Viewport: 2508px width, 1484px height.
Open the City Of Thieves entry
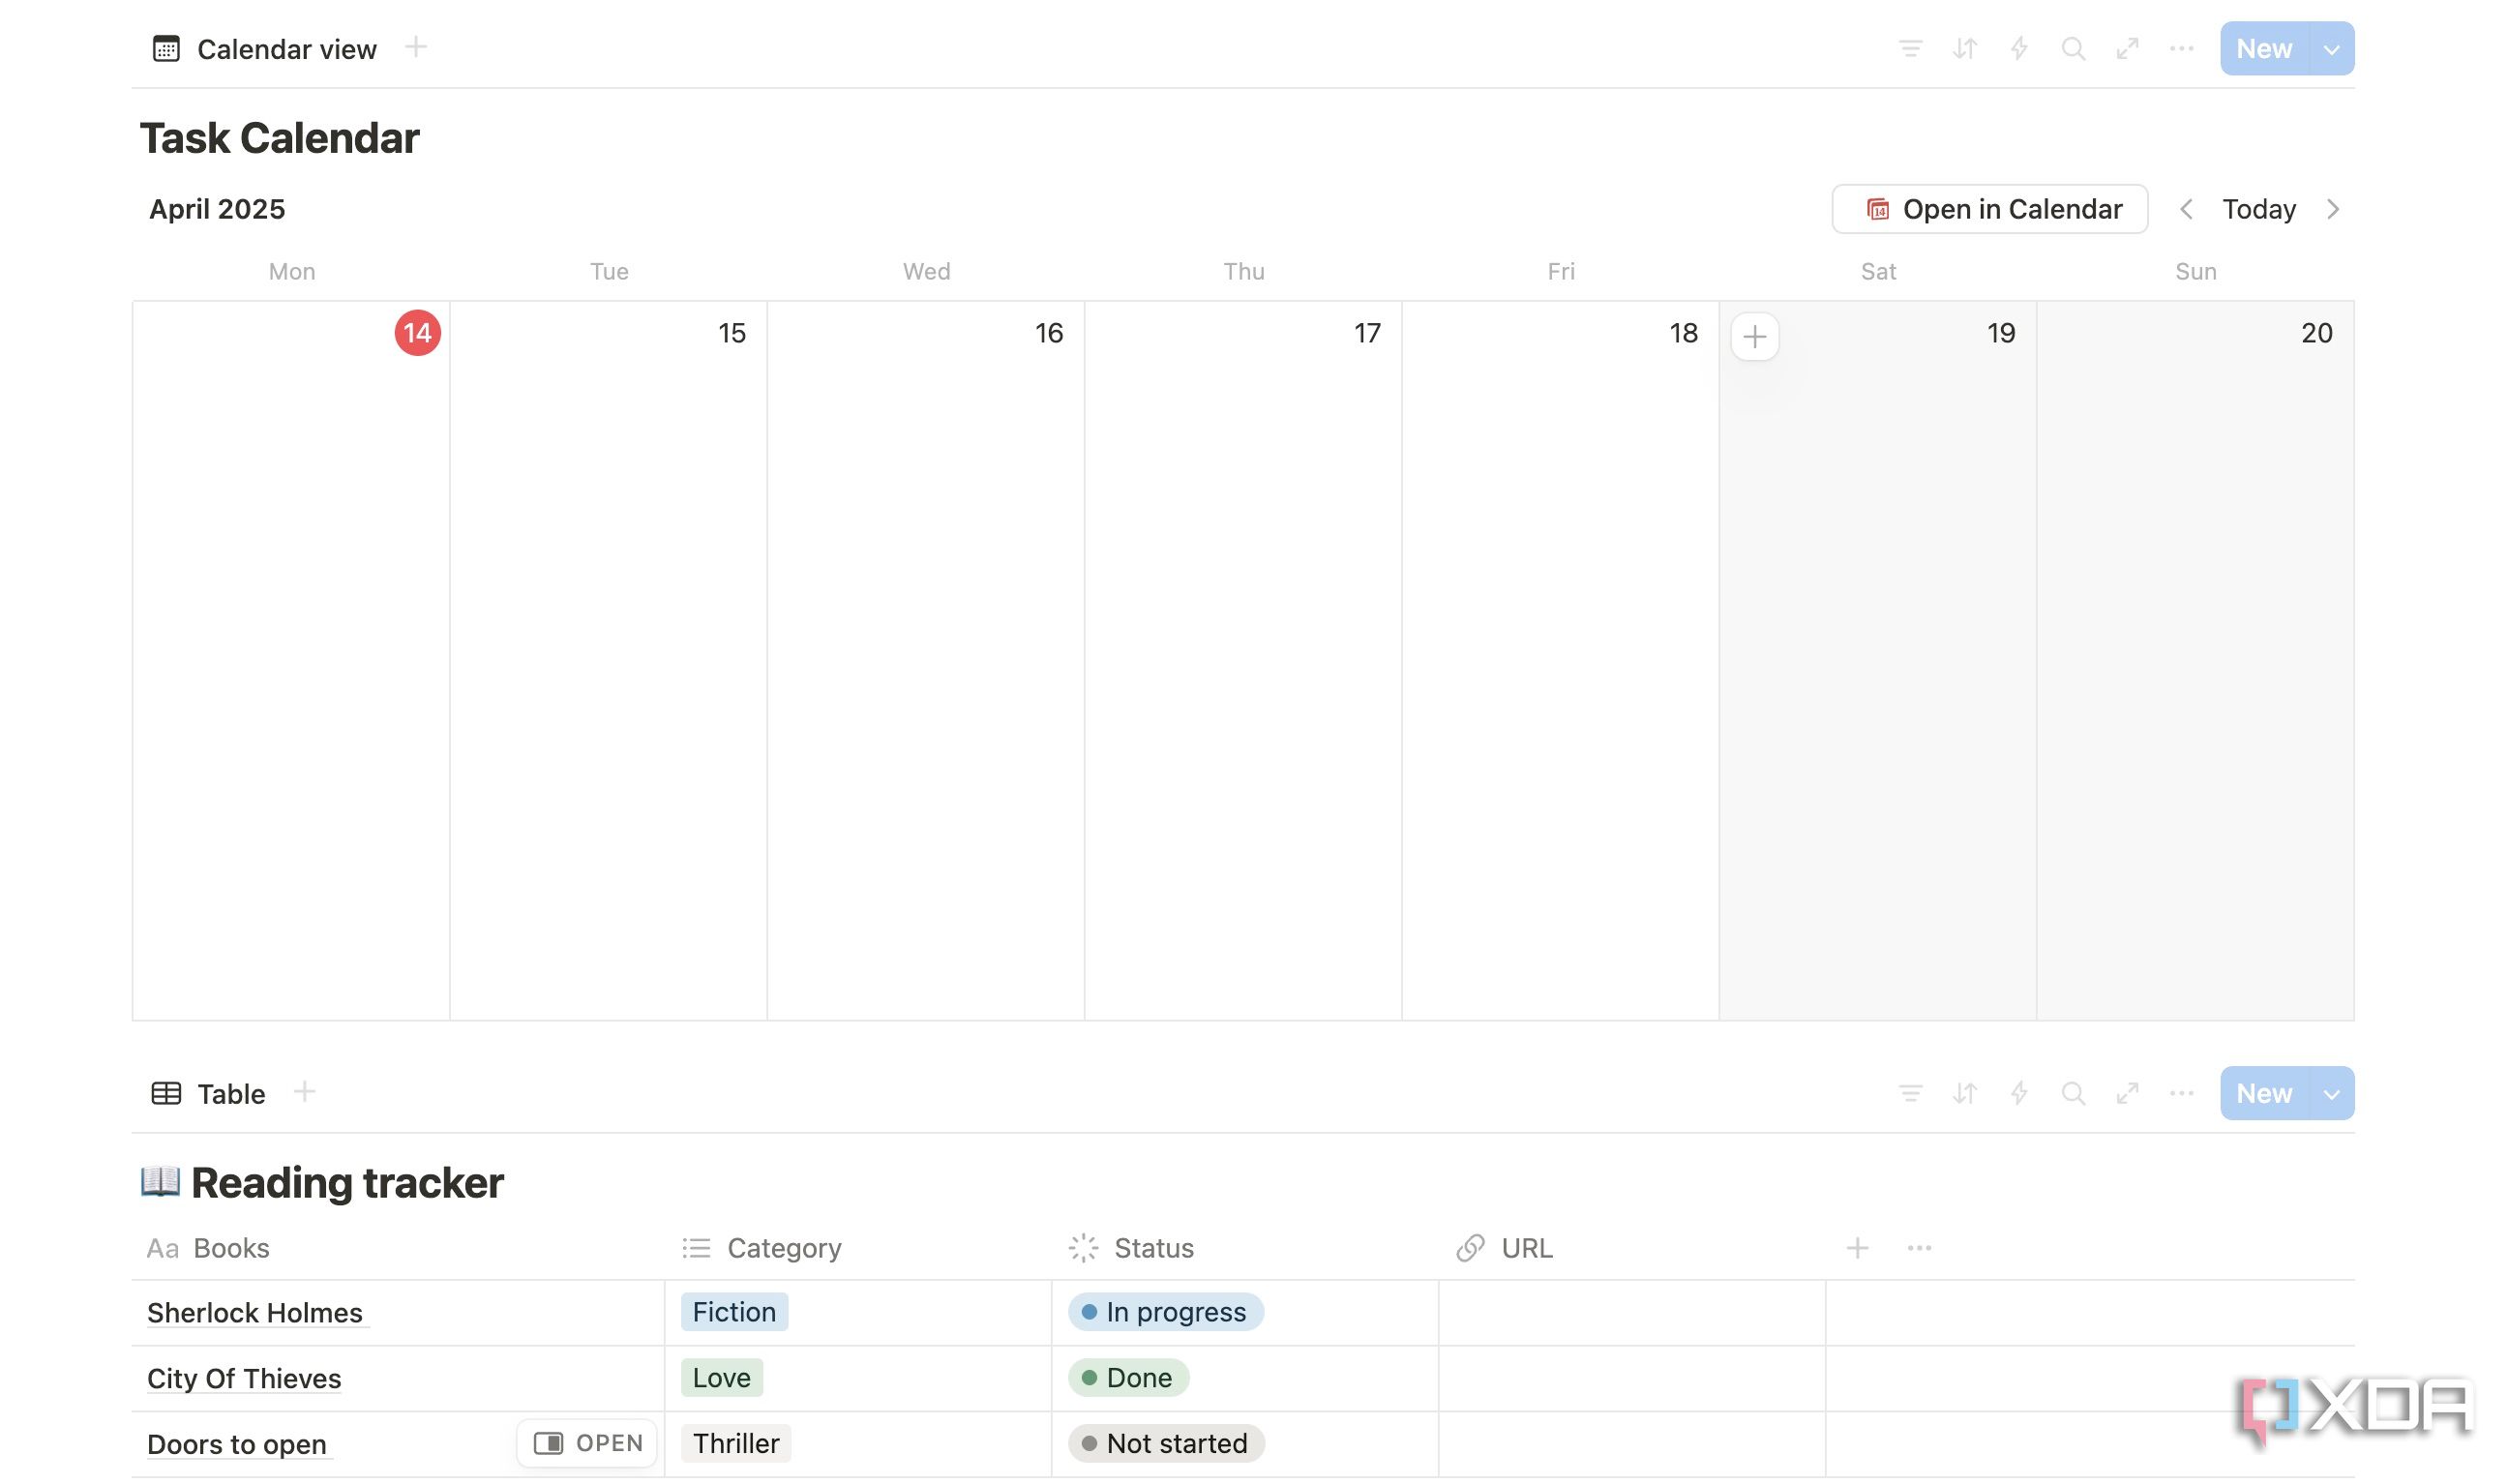point(244,1379)
